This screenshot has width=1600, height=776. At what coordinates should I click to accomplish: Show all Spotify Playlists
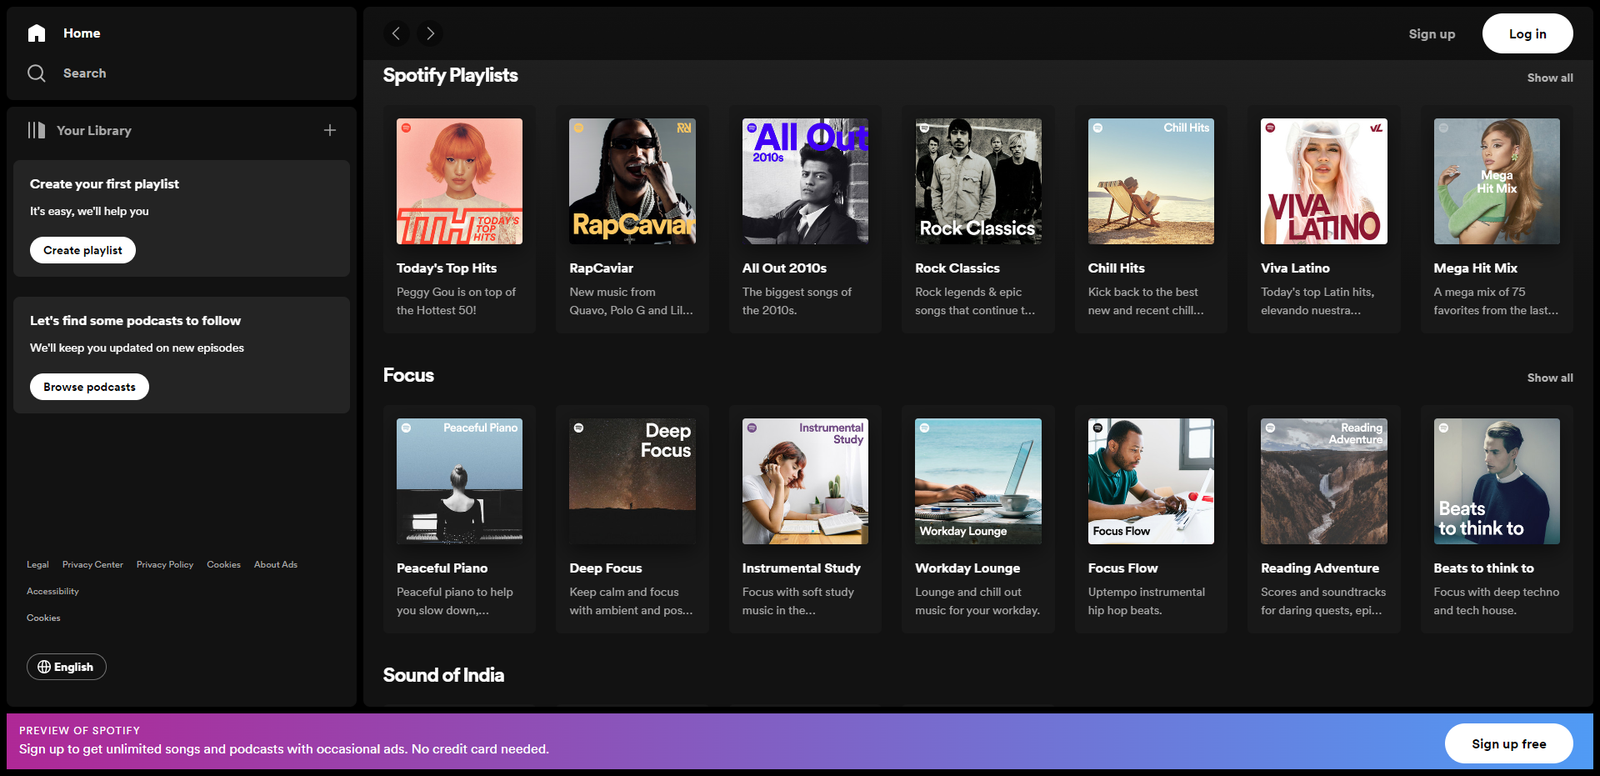coord(1550,78)
